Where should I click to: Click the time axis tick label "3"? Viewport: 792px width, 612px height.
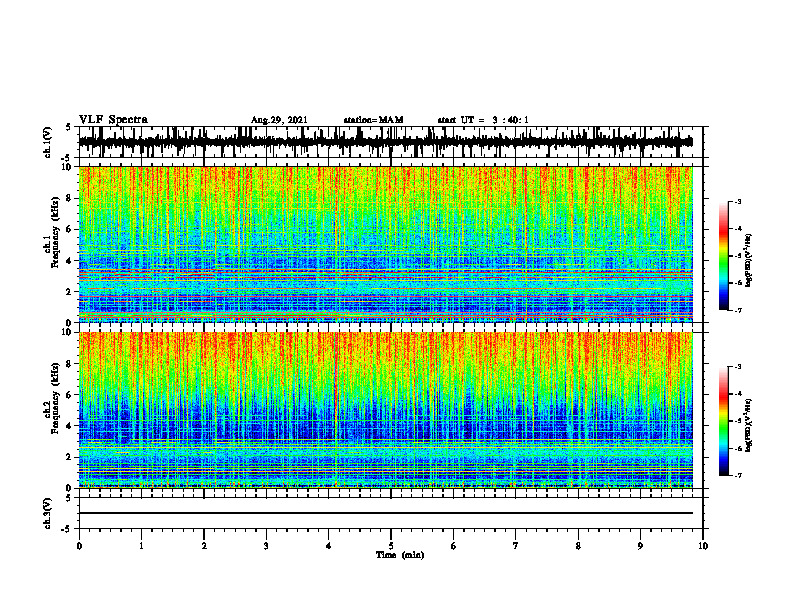(x=266, y=546)
